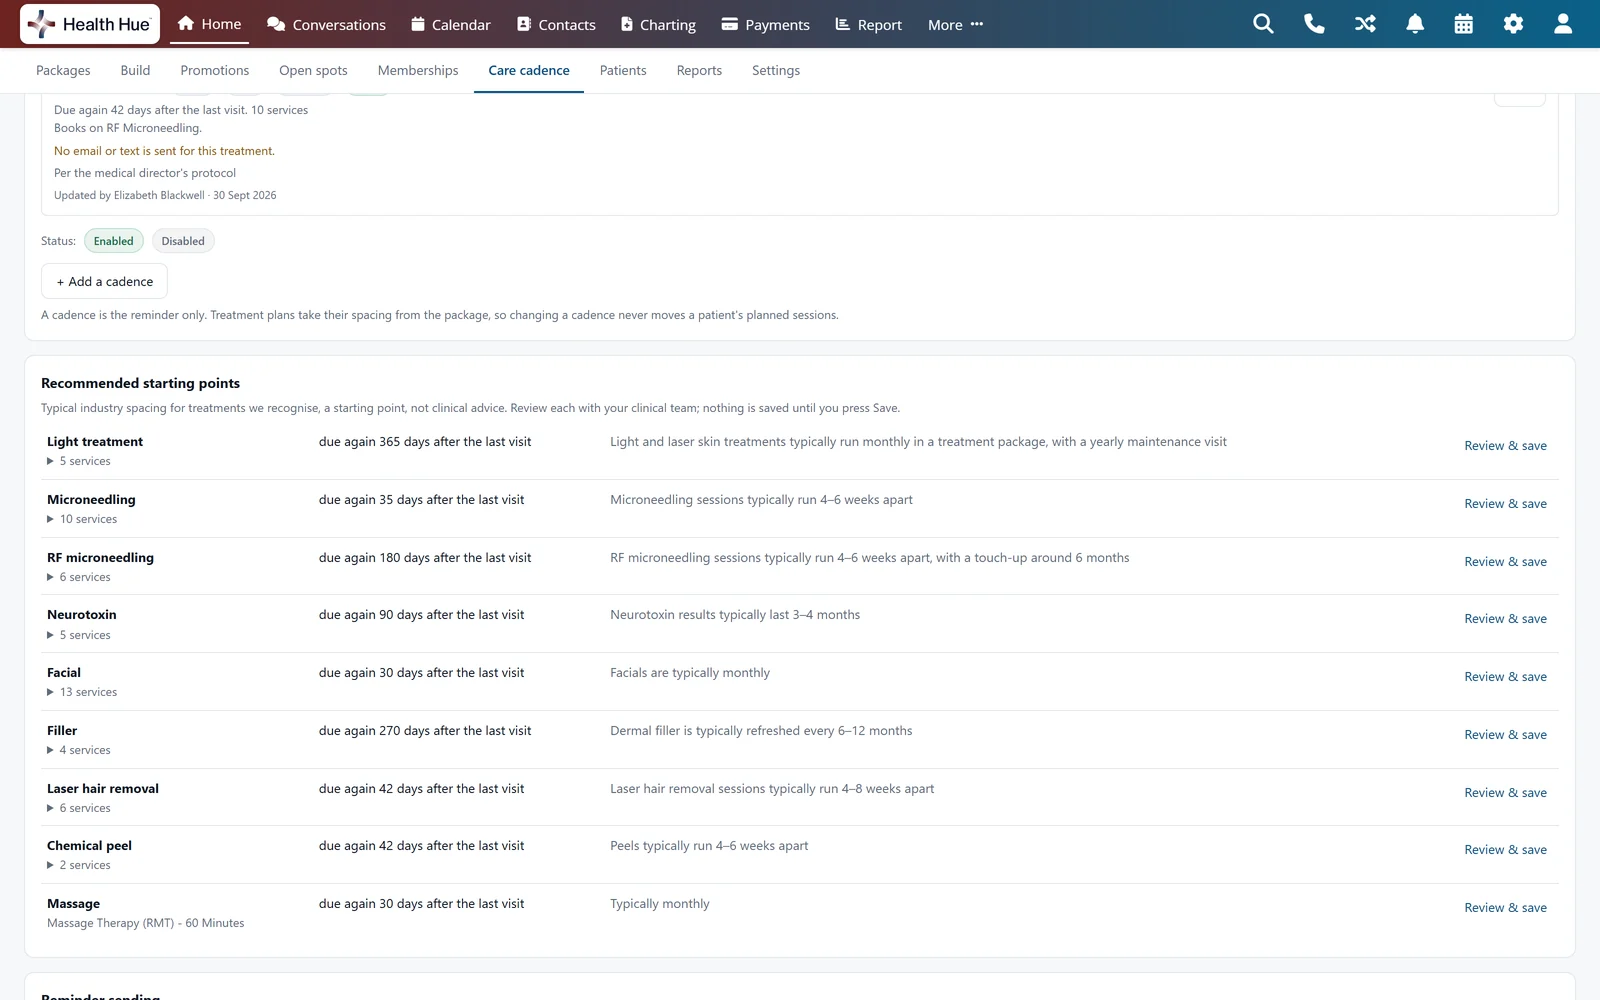This screenshot has height=1000, width=1600.
Task: Open the settings gear icon
Action: point(1513,24)
